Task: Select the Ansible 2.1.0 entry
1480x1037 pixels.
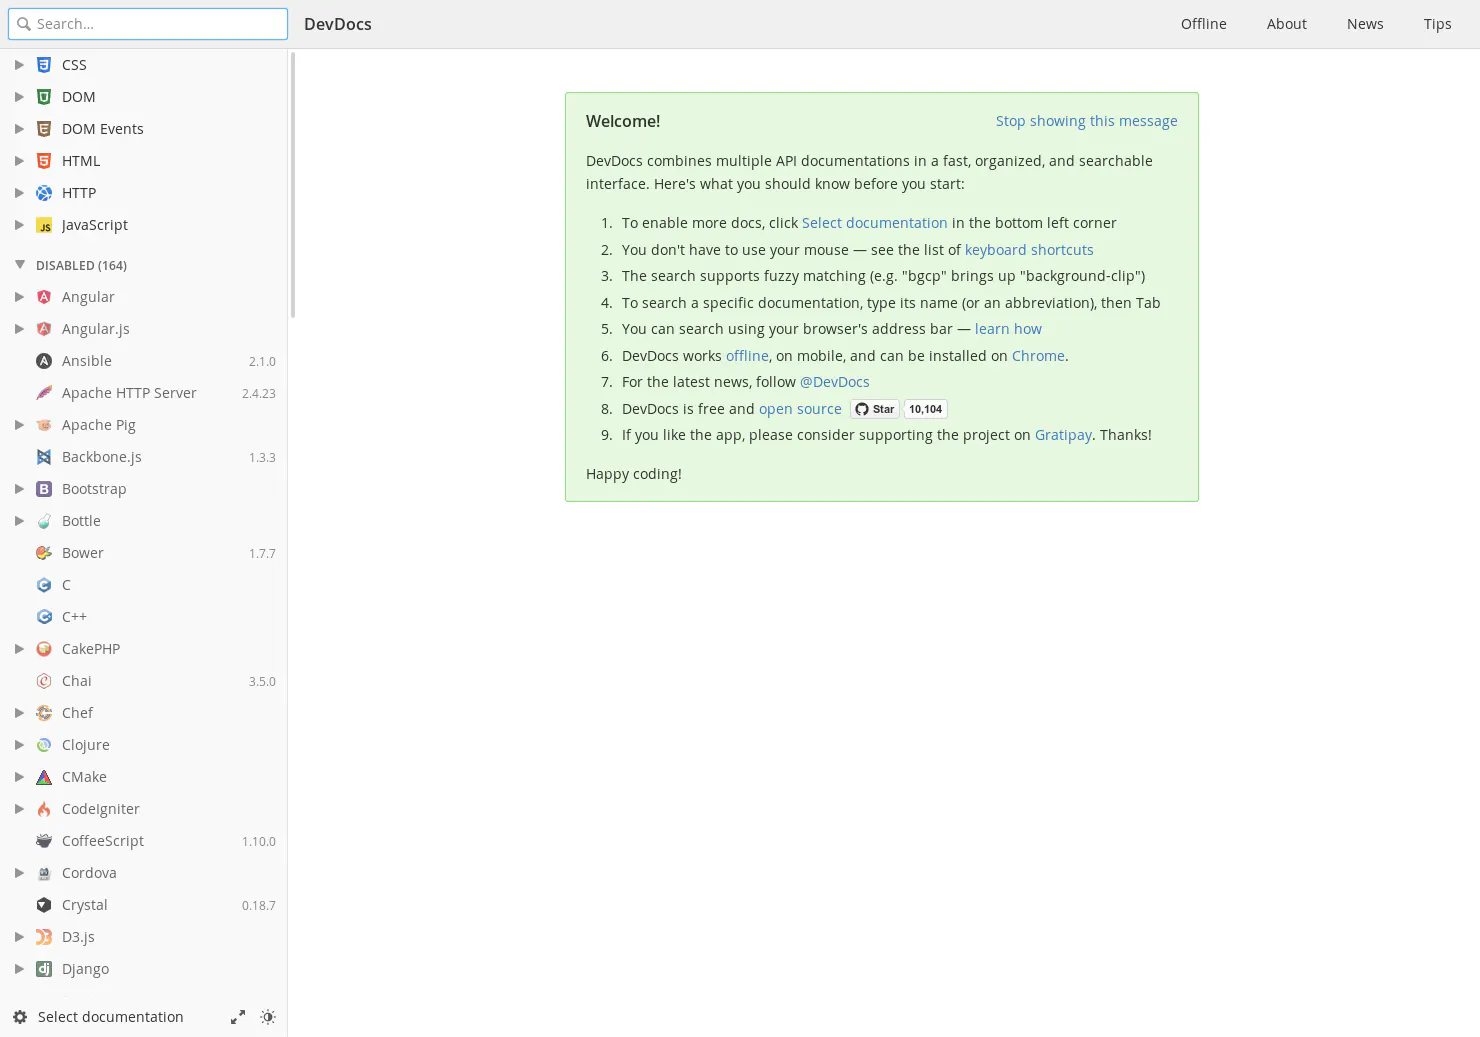Action: coord(144,361)
